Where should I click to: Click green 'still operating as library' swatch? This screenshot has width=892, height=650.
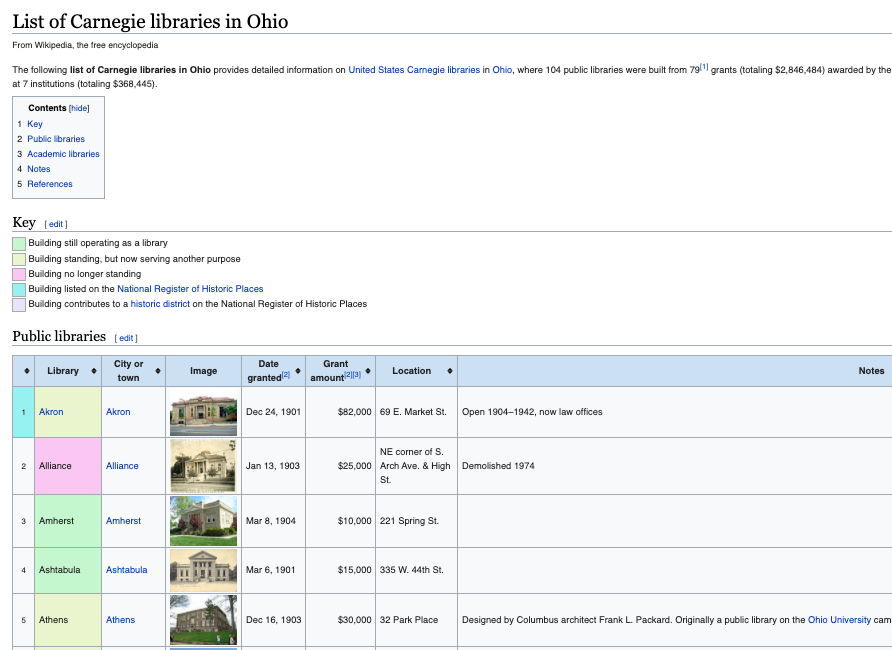[x=19, y=244]
